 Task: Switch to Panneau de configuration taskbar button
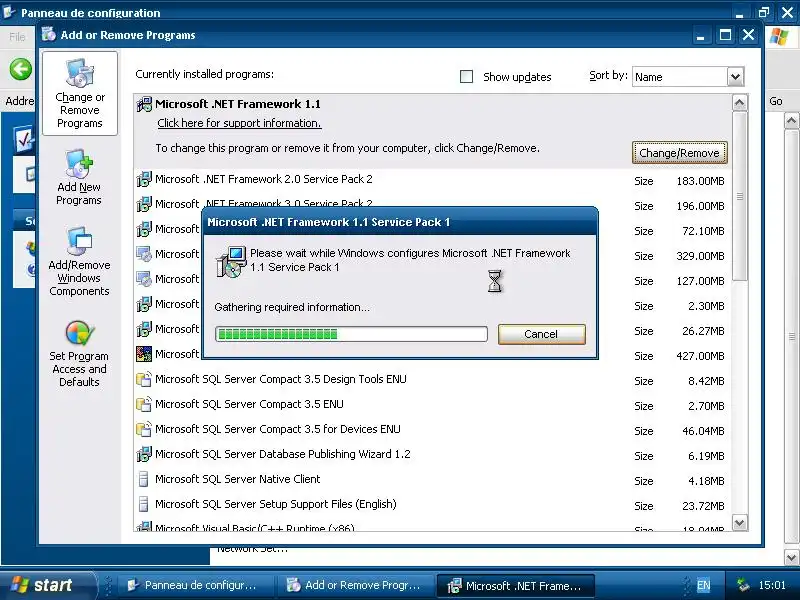194,585
